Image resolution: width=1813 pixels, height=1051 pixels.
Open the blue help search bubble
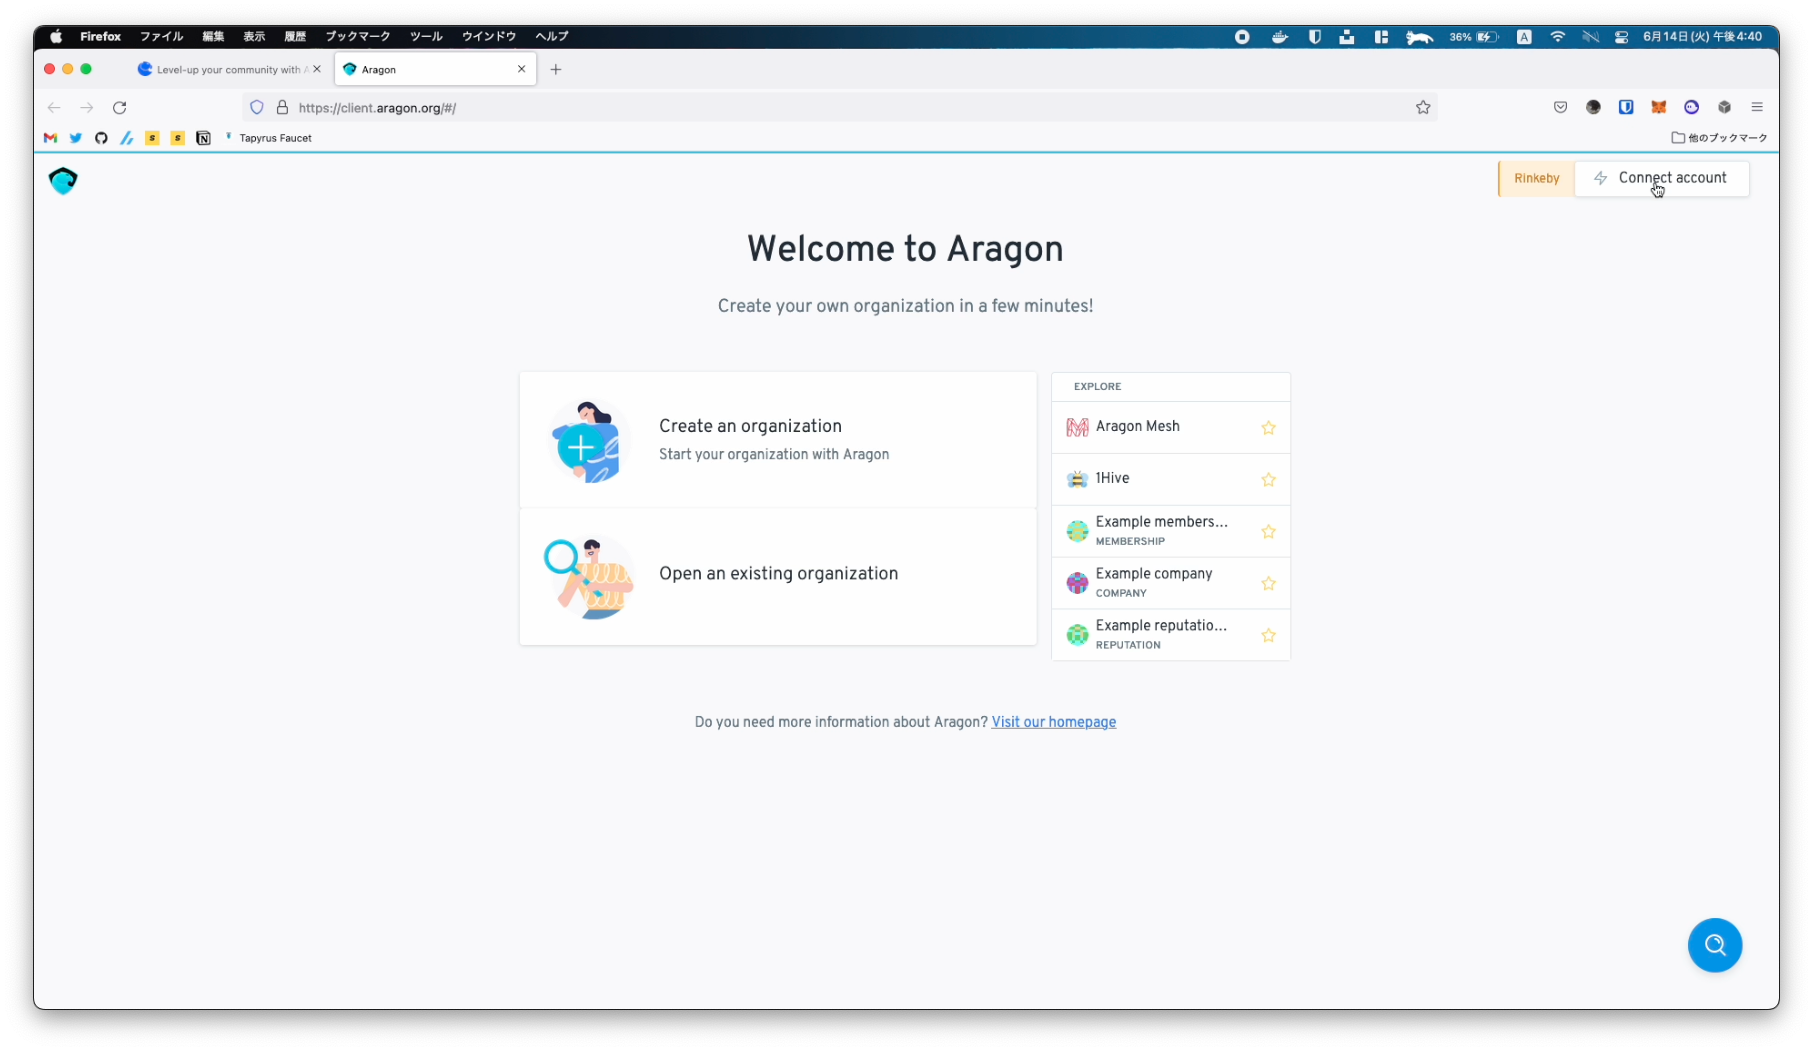tap(1714, 945)
